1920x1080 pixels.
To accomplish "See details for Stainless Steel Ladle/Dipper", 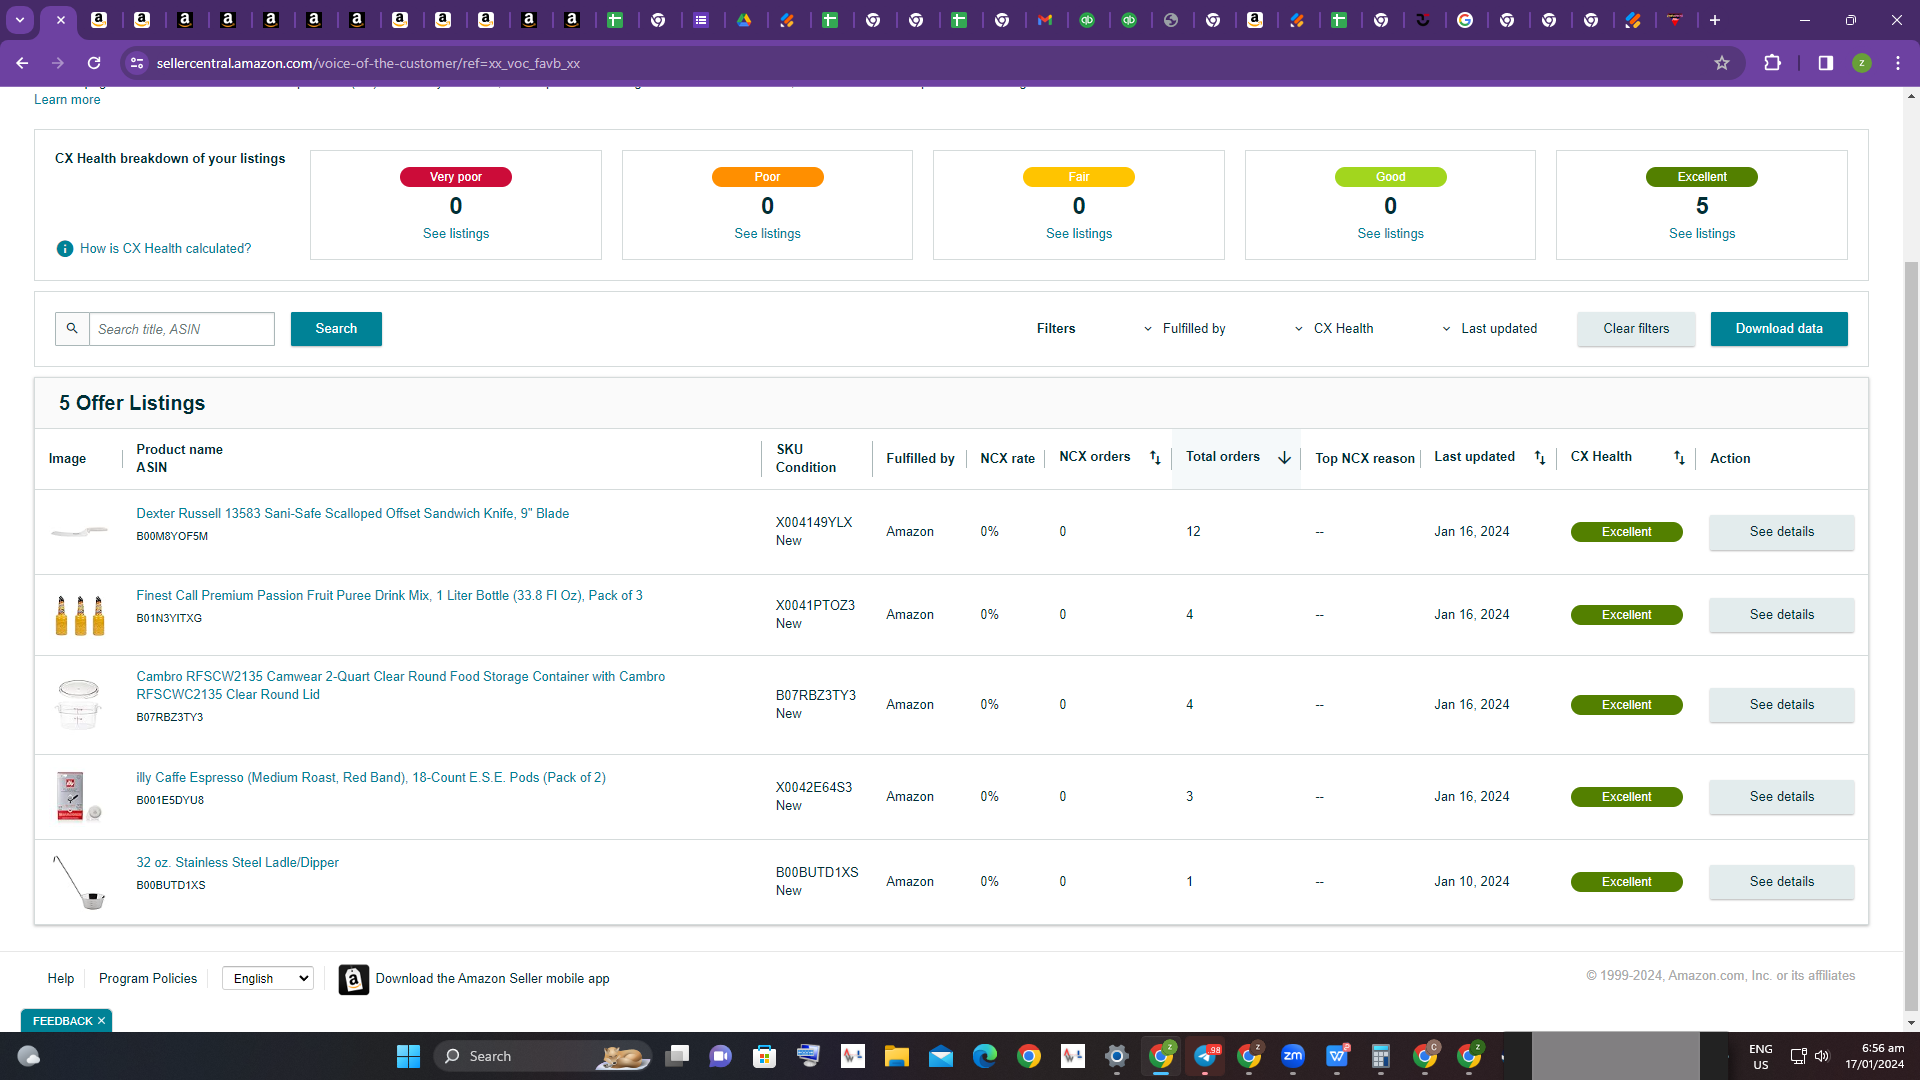I will (x=1781, y=882).
